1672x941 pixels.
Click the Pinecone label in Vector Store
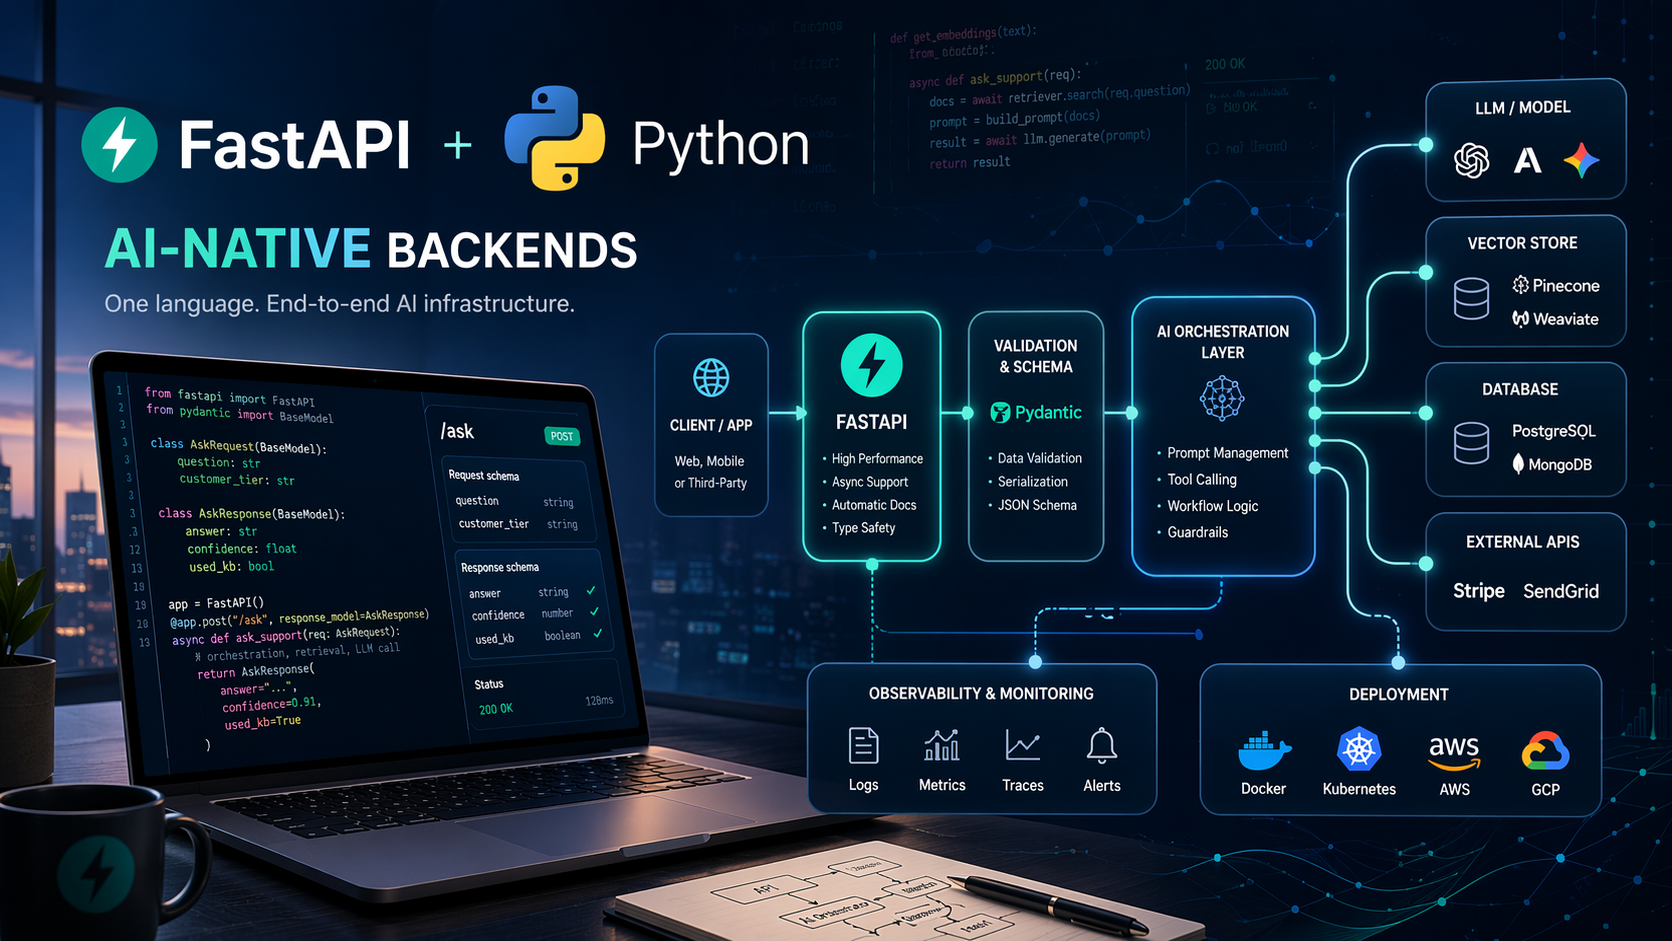point(1566,285)
